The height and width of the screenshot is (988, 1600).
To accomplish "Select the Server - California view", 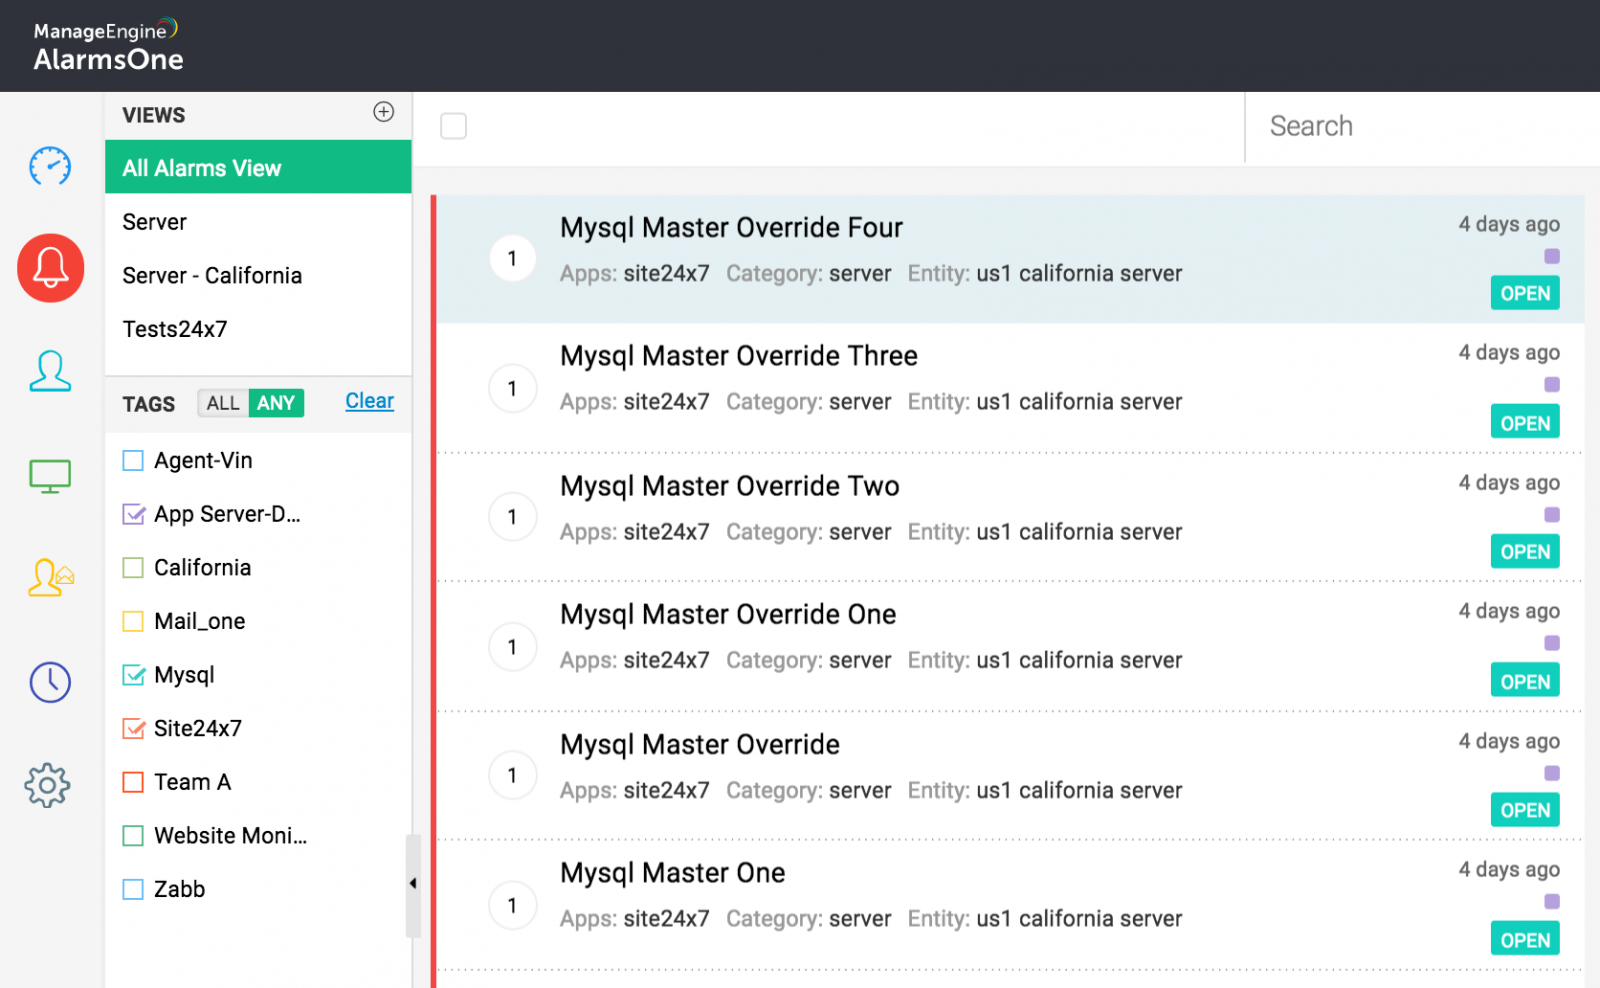I will click(258, 275).
